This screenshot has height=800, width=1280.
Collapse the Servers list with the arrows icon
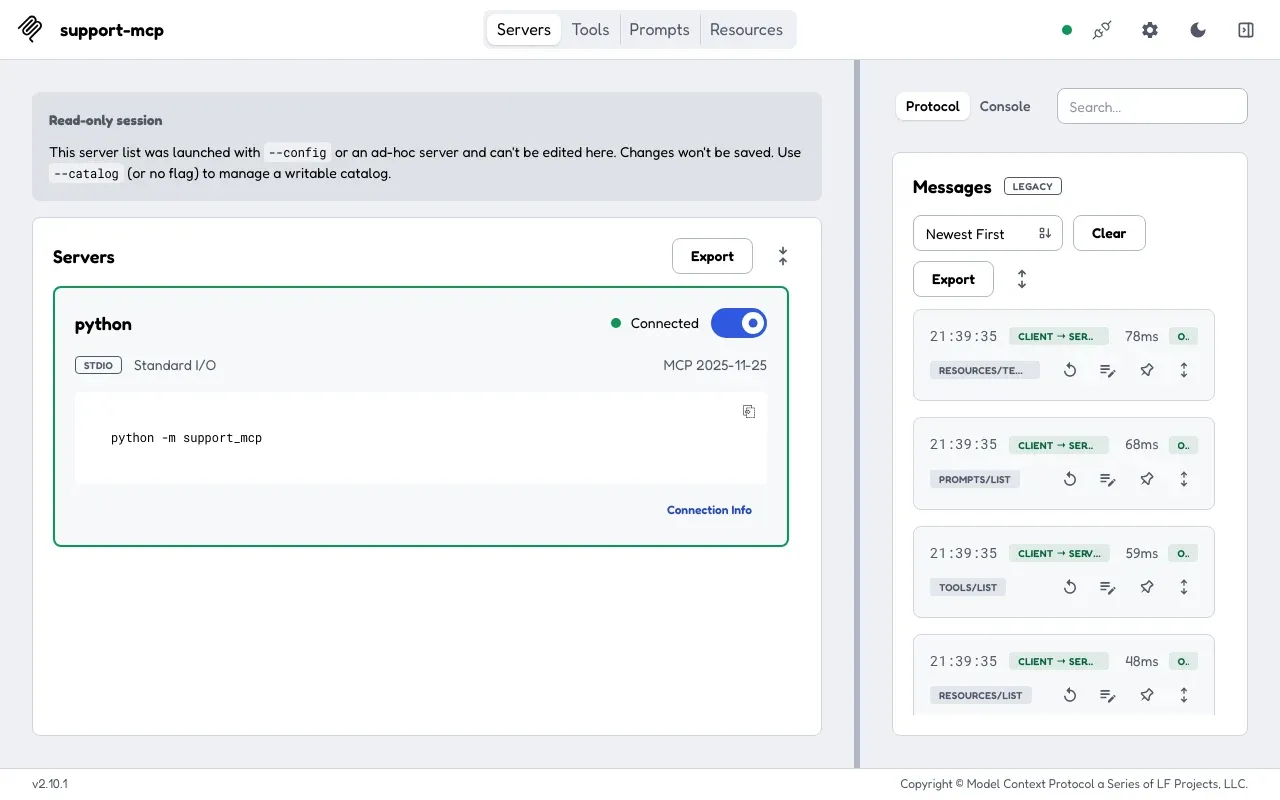(x=783, y=256)
